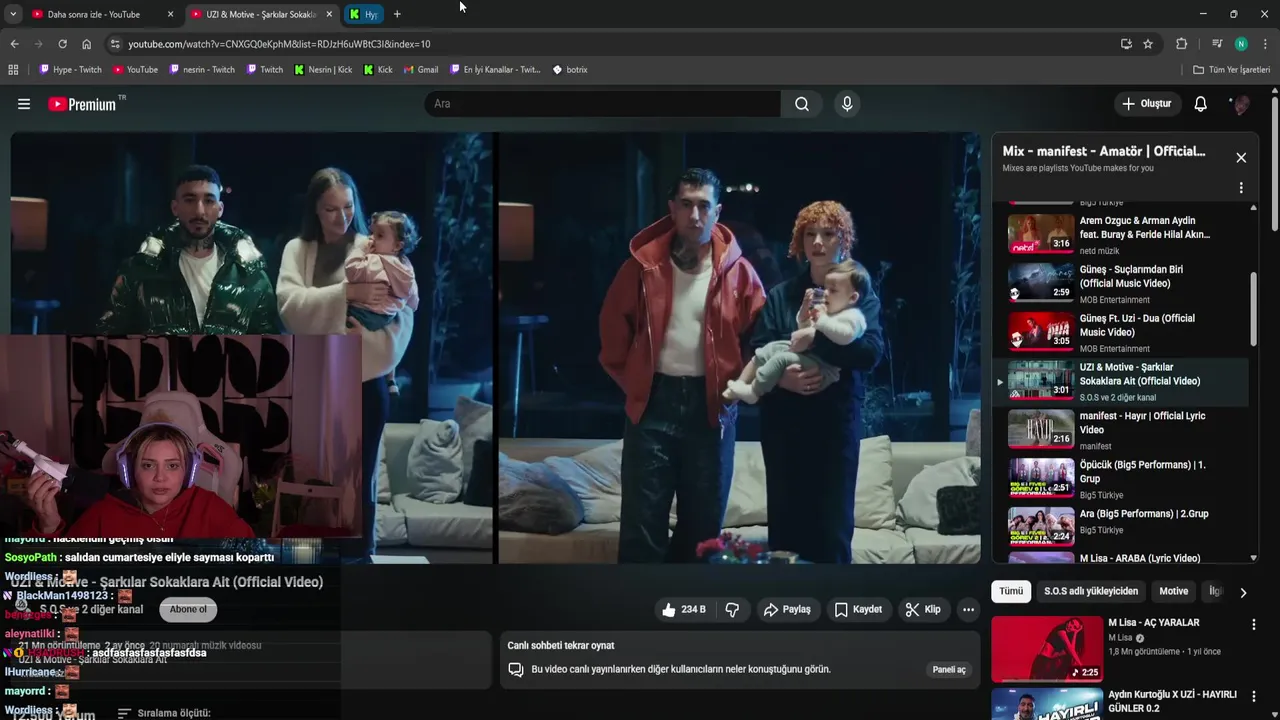This screenshot has height=720, width=1280.
Task: Click the browser address bar URL
Action: 279,44
